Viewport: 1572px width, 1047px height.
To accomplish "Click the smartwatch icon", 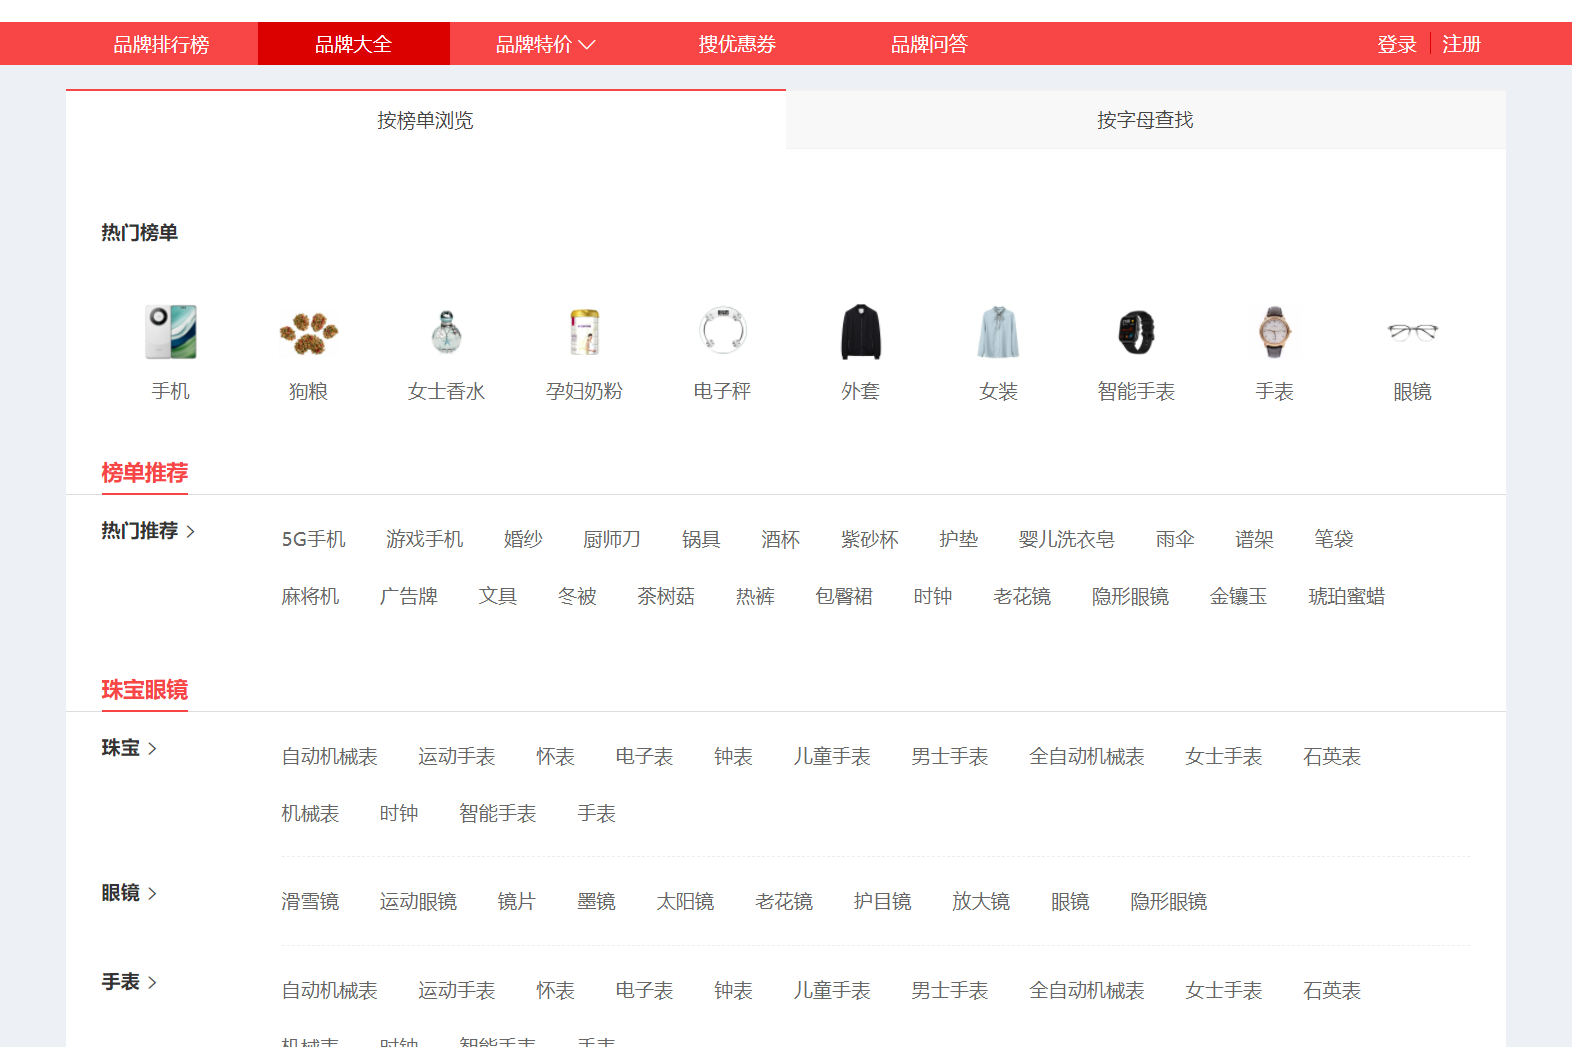I will 1136,332.
